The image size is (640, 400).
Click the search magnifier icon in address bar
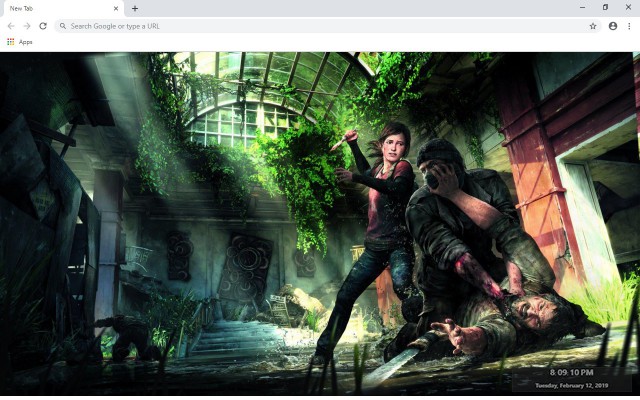63,26
